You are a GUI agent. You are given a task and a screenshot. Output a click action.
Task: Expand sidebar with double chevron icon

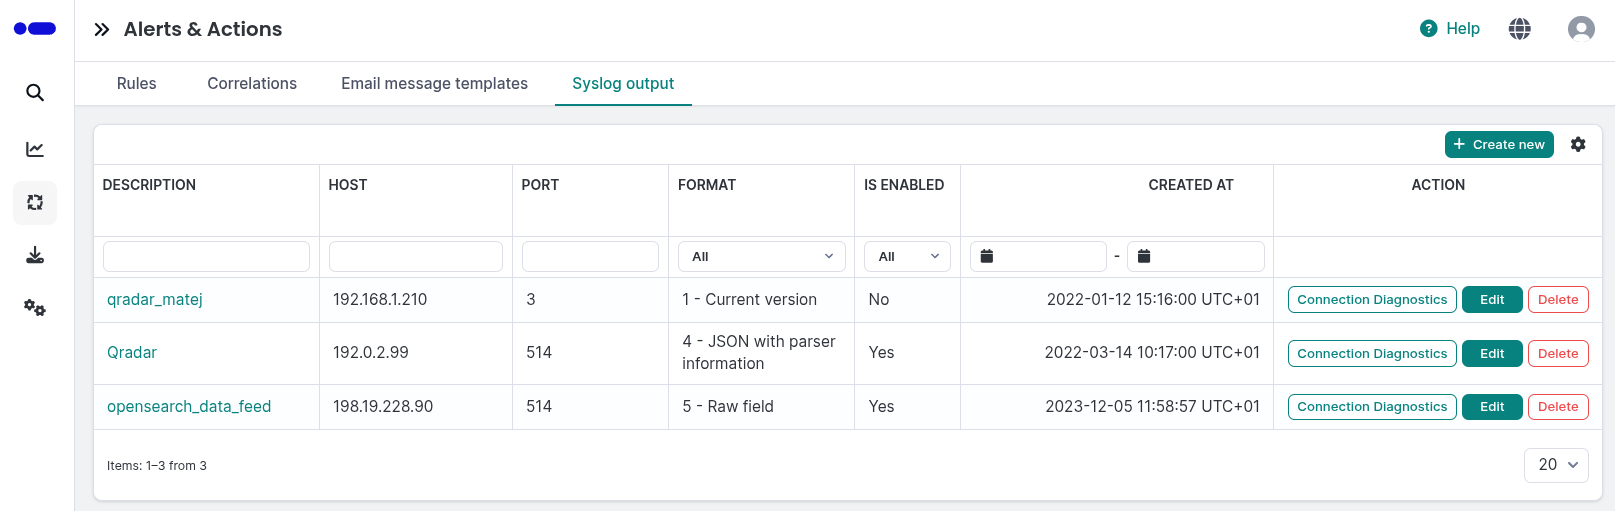click(x=102, y=30)
